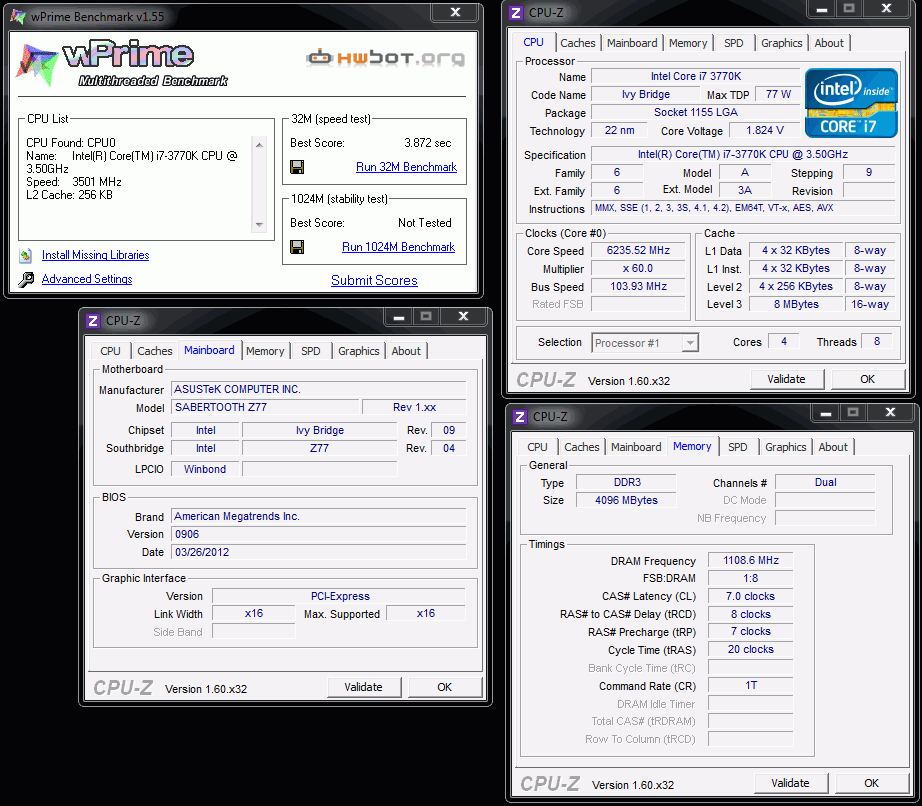Click the Command Rate 1T value
The height and width of the screenshot is (806, 922).
[750, 685]
